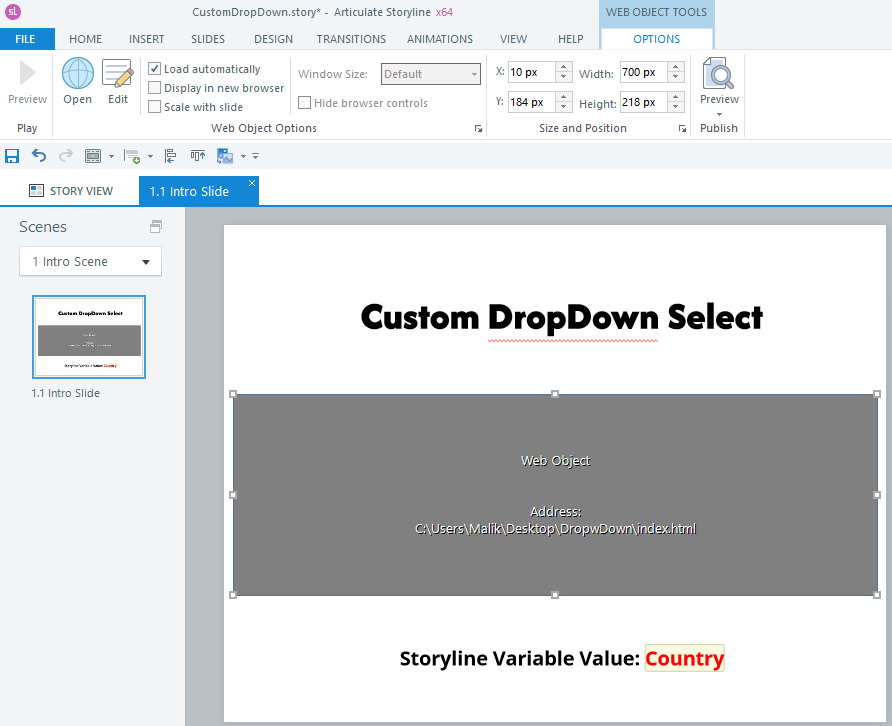Click the align top icon in toolbar
Screen dimensions: 892x726
198,156
